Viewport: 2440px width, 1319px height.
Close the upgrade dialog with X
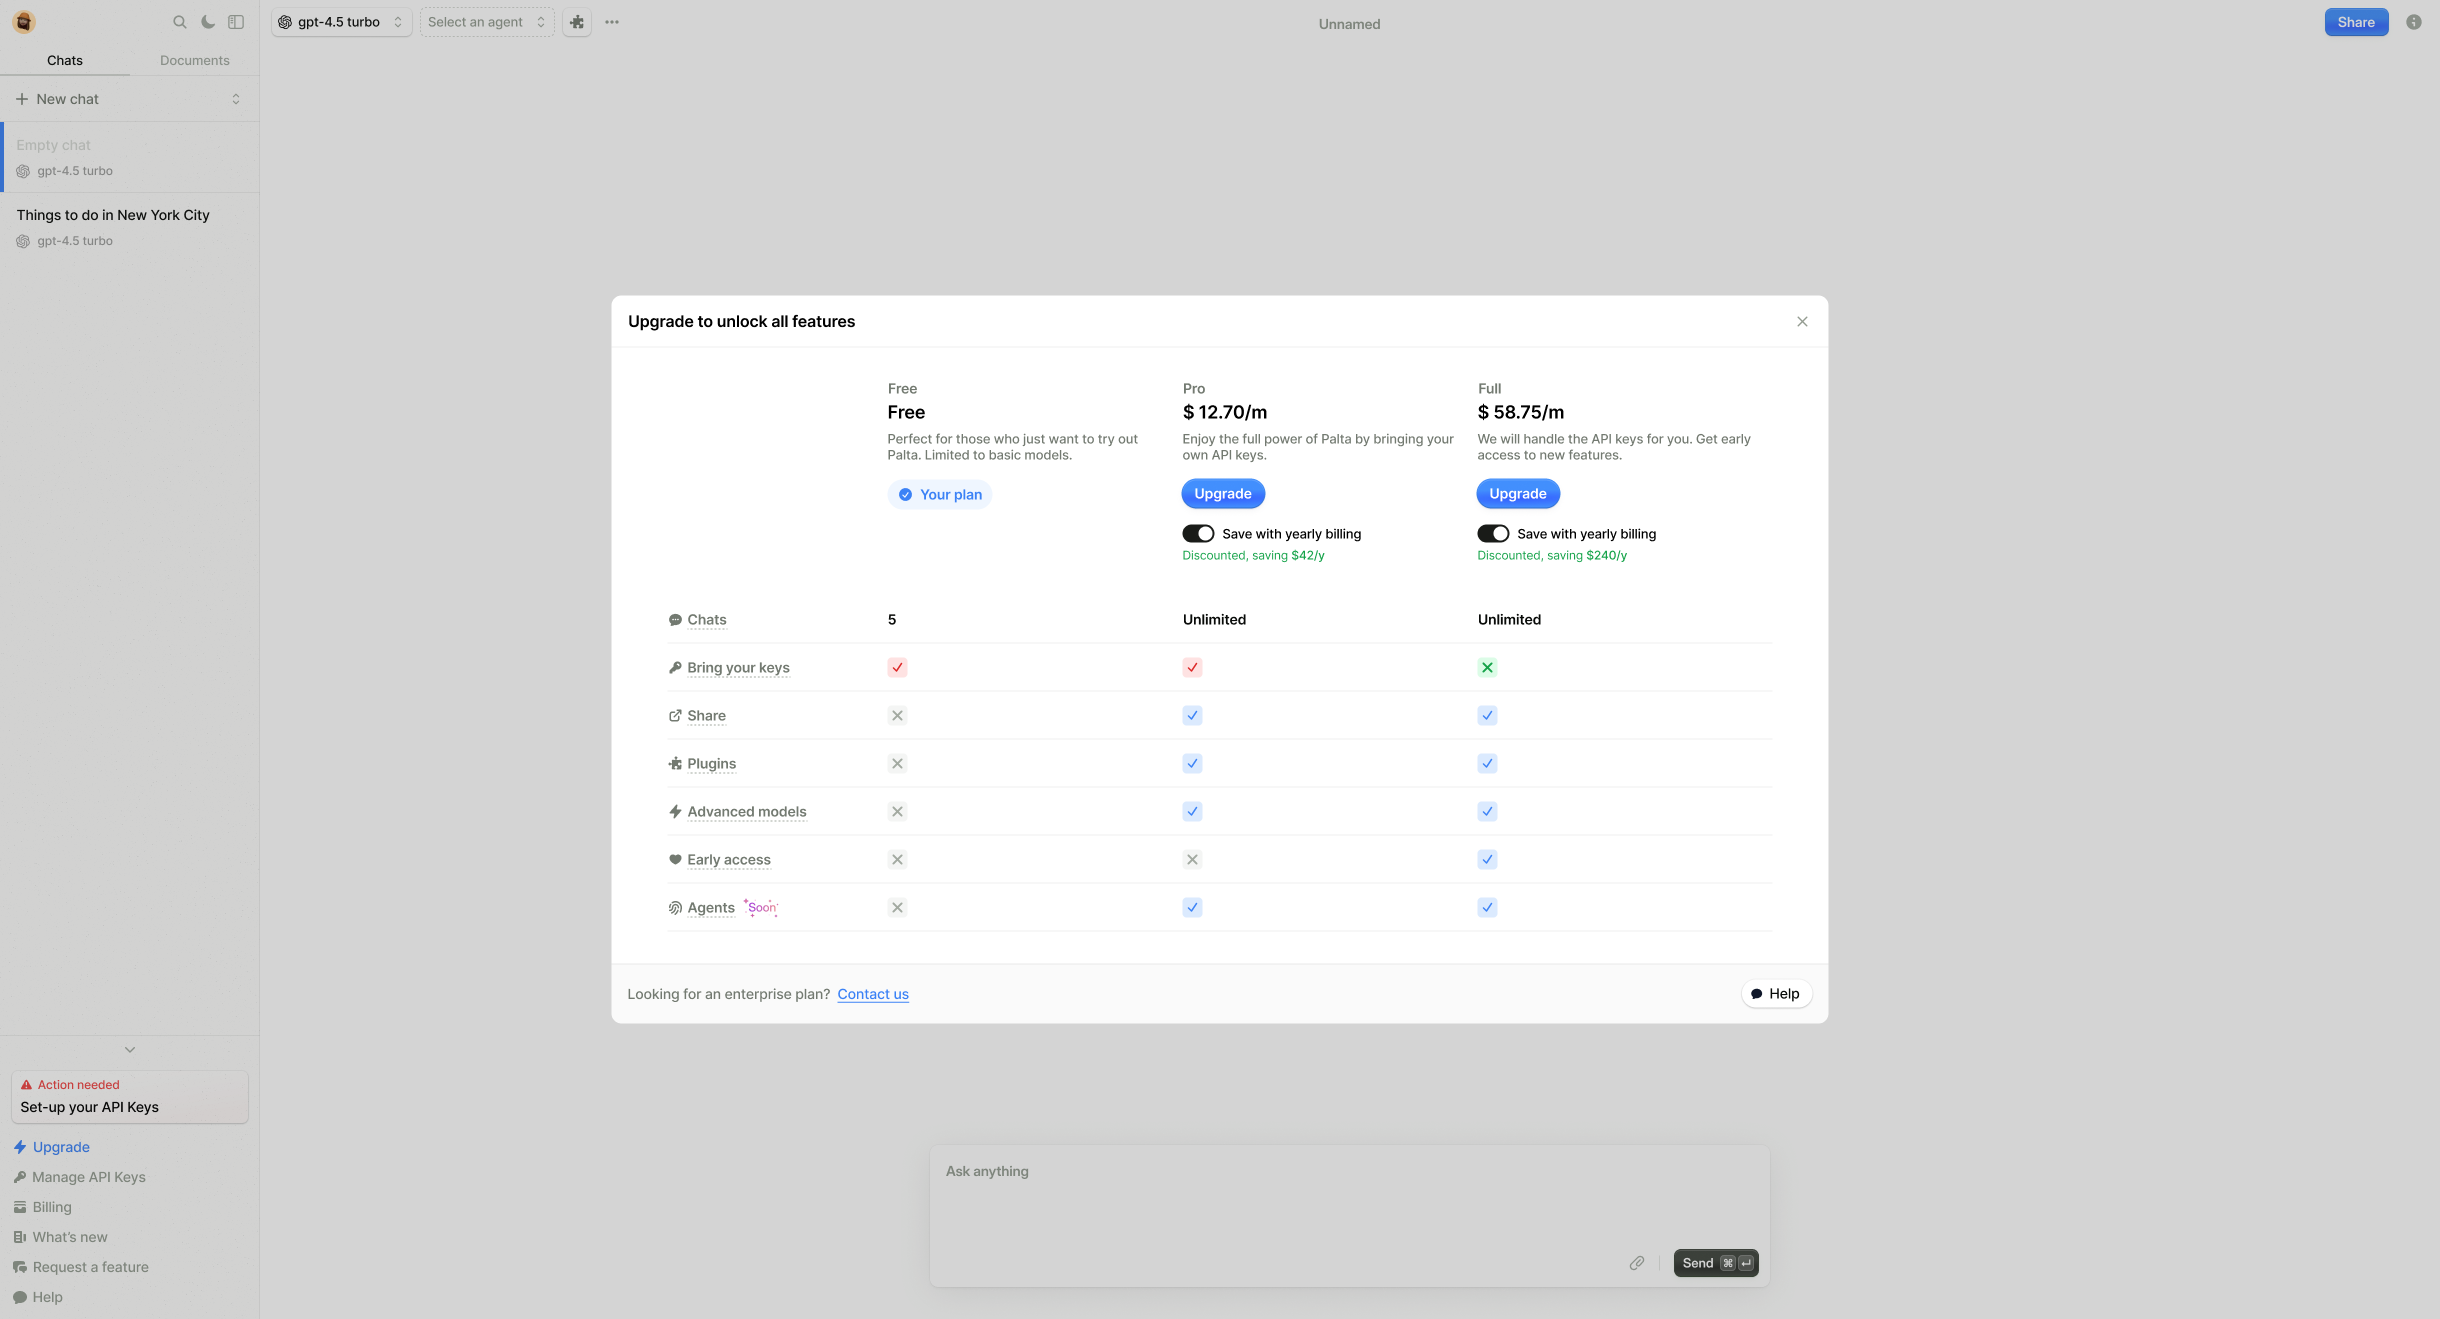[1802, 321]
